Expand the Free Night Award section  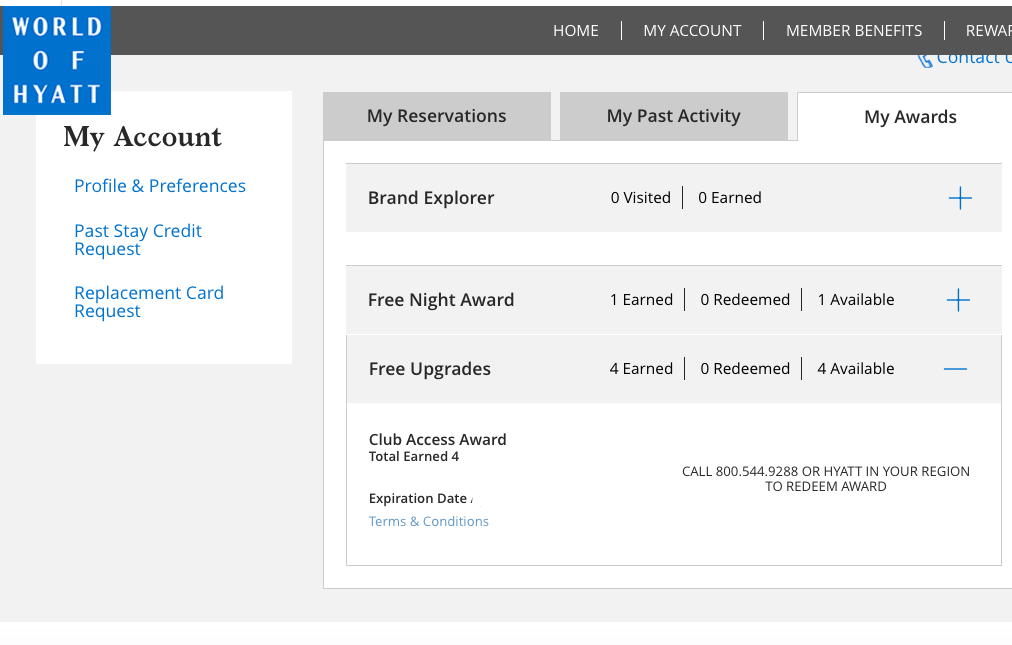958,300
